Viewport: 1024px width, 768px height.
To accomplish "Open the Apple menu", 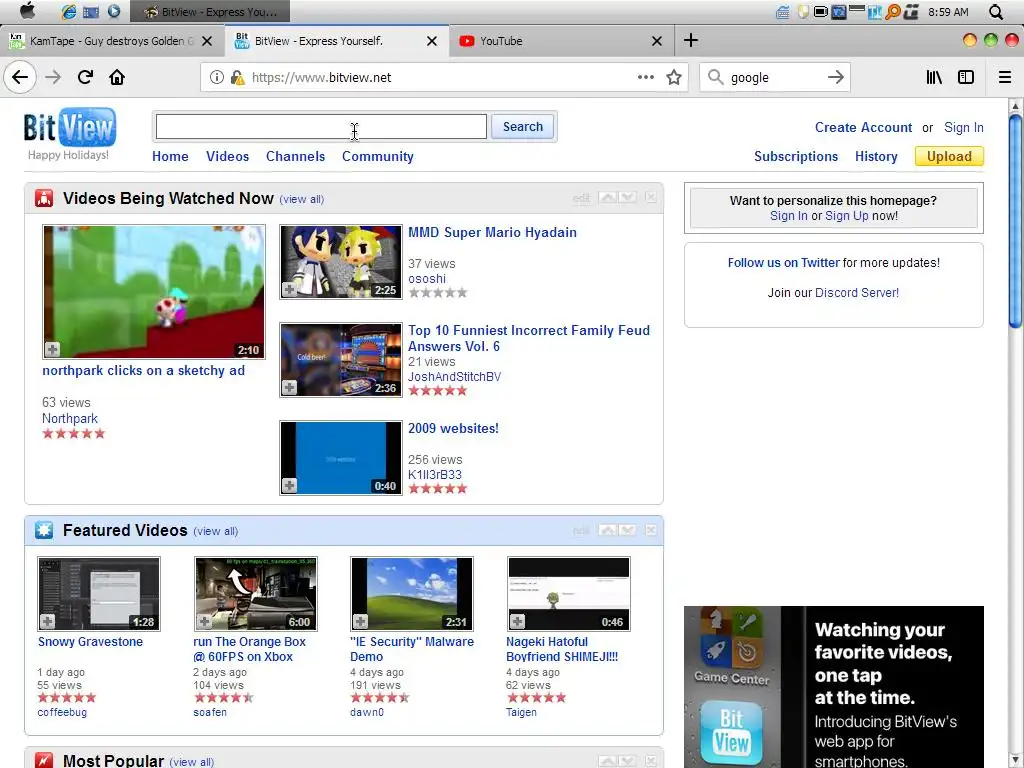I will tap(27, 11).
